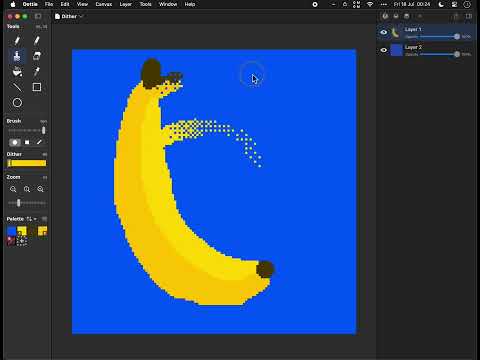Open the View menu

[x=82, y=4]
